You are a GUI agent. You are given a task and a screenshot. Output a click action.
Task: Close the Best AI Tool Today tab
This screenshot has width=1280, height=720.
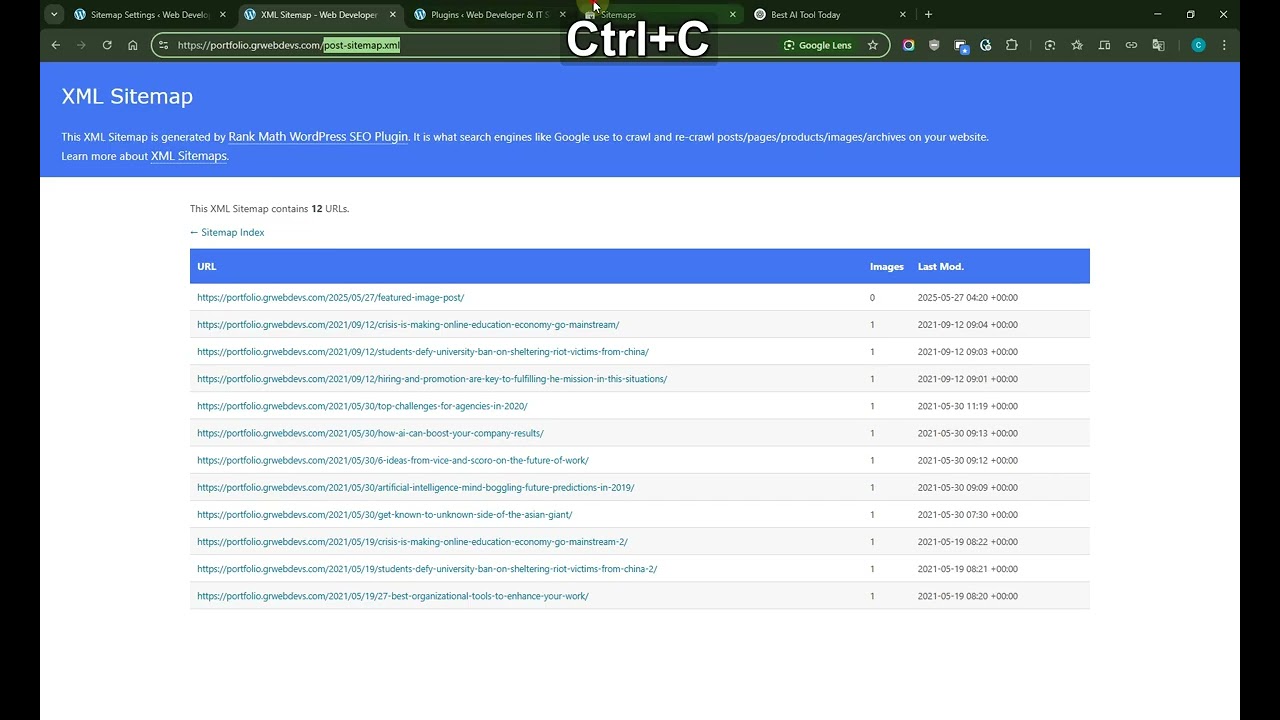[903, 15]
